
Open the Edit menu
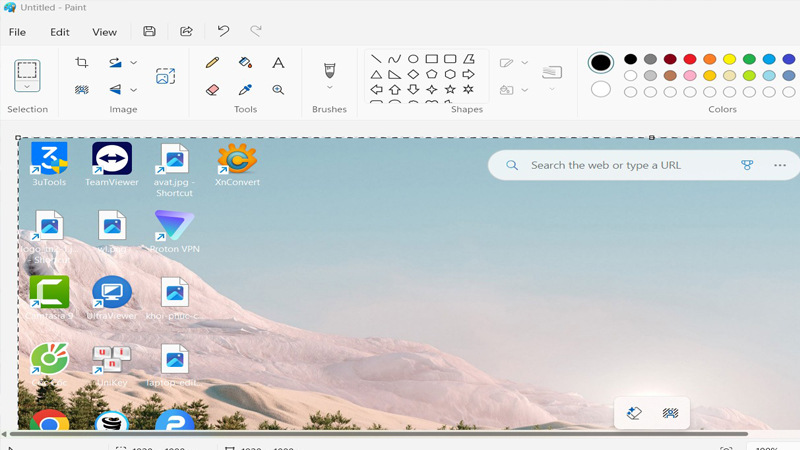pos(60,32)
